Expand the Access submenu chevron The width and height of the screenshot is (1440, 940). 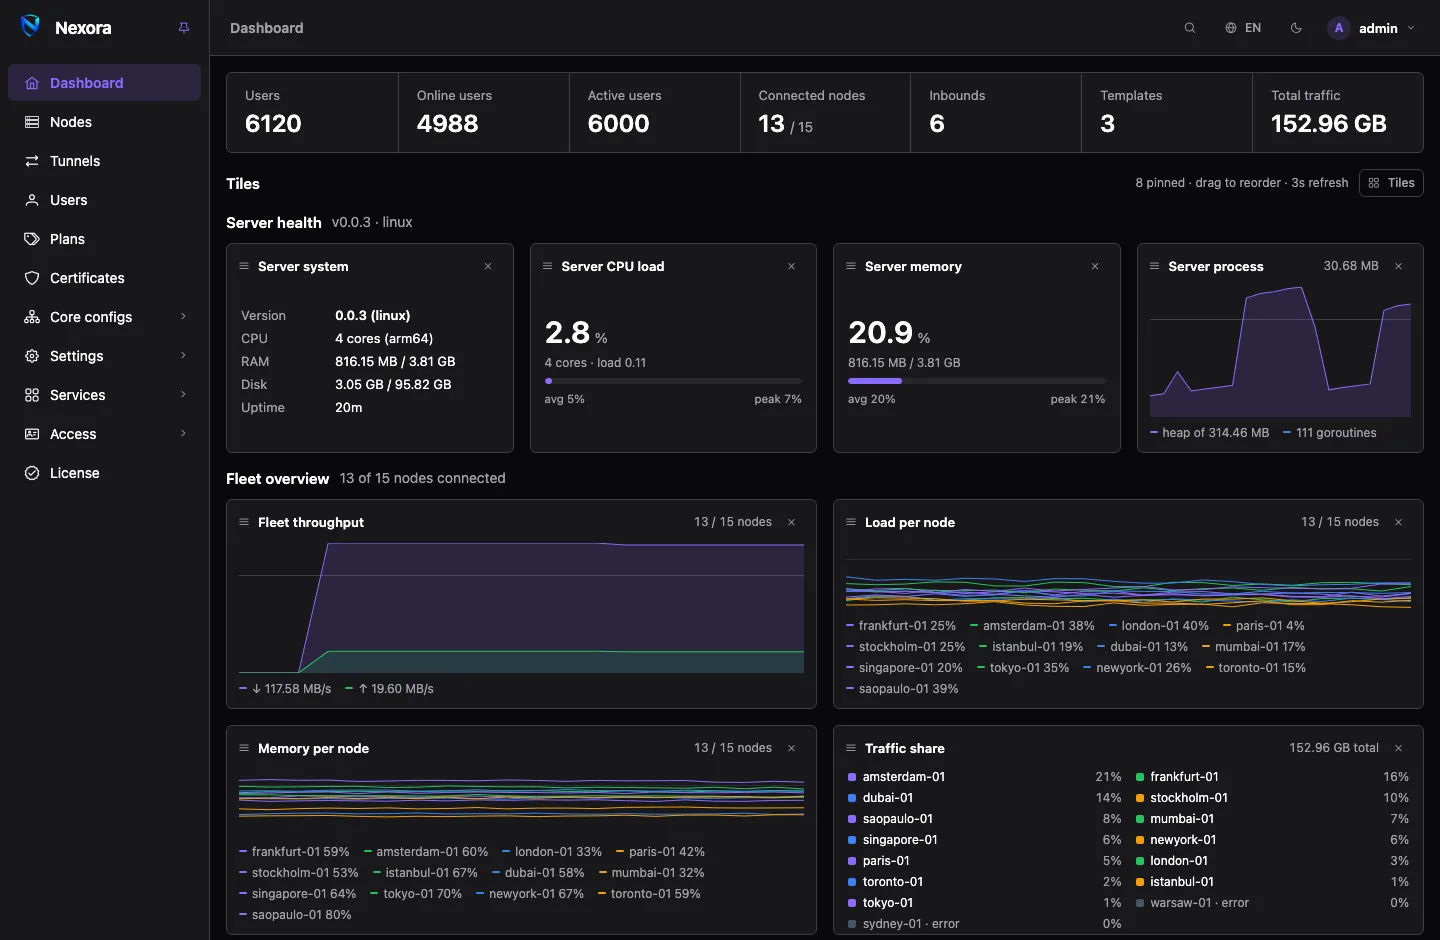tap(183, 433)
